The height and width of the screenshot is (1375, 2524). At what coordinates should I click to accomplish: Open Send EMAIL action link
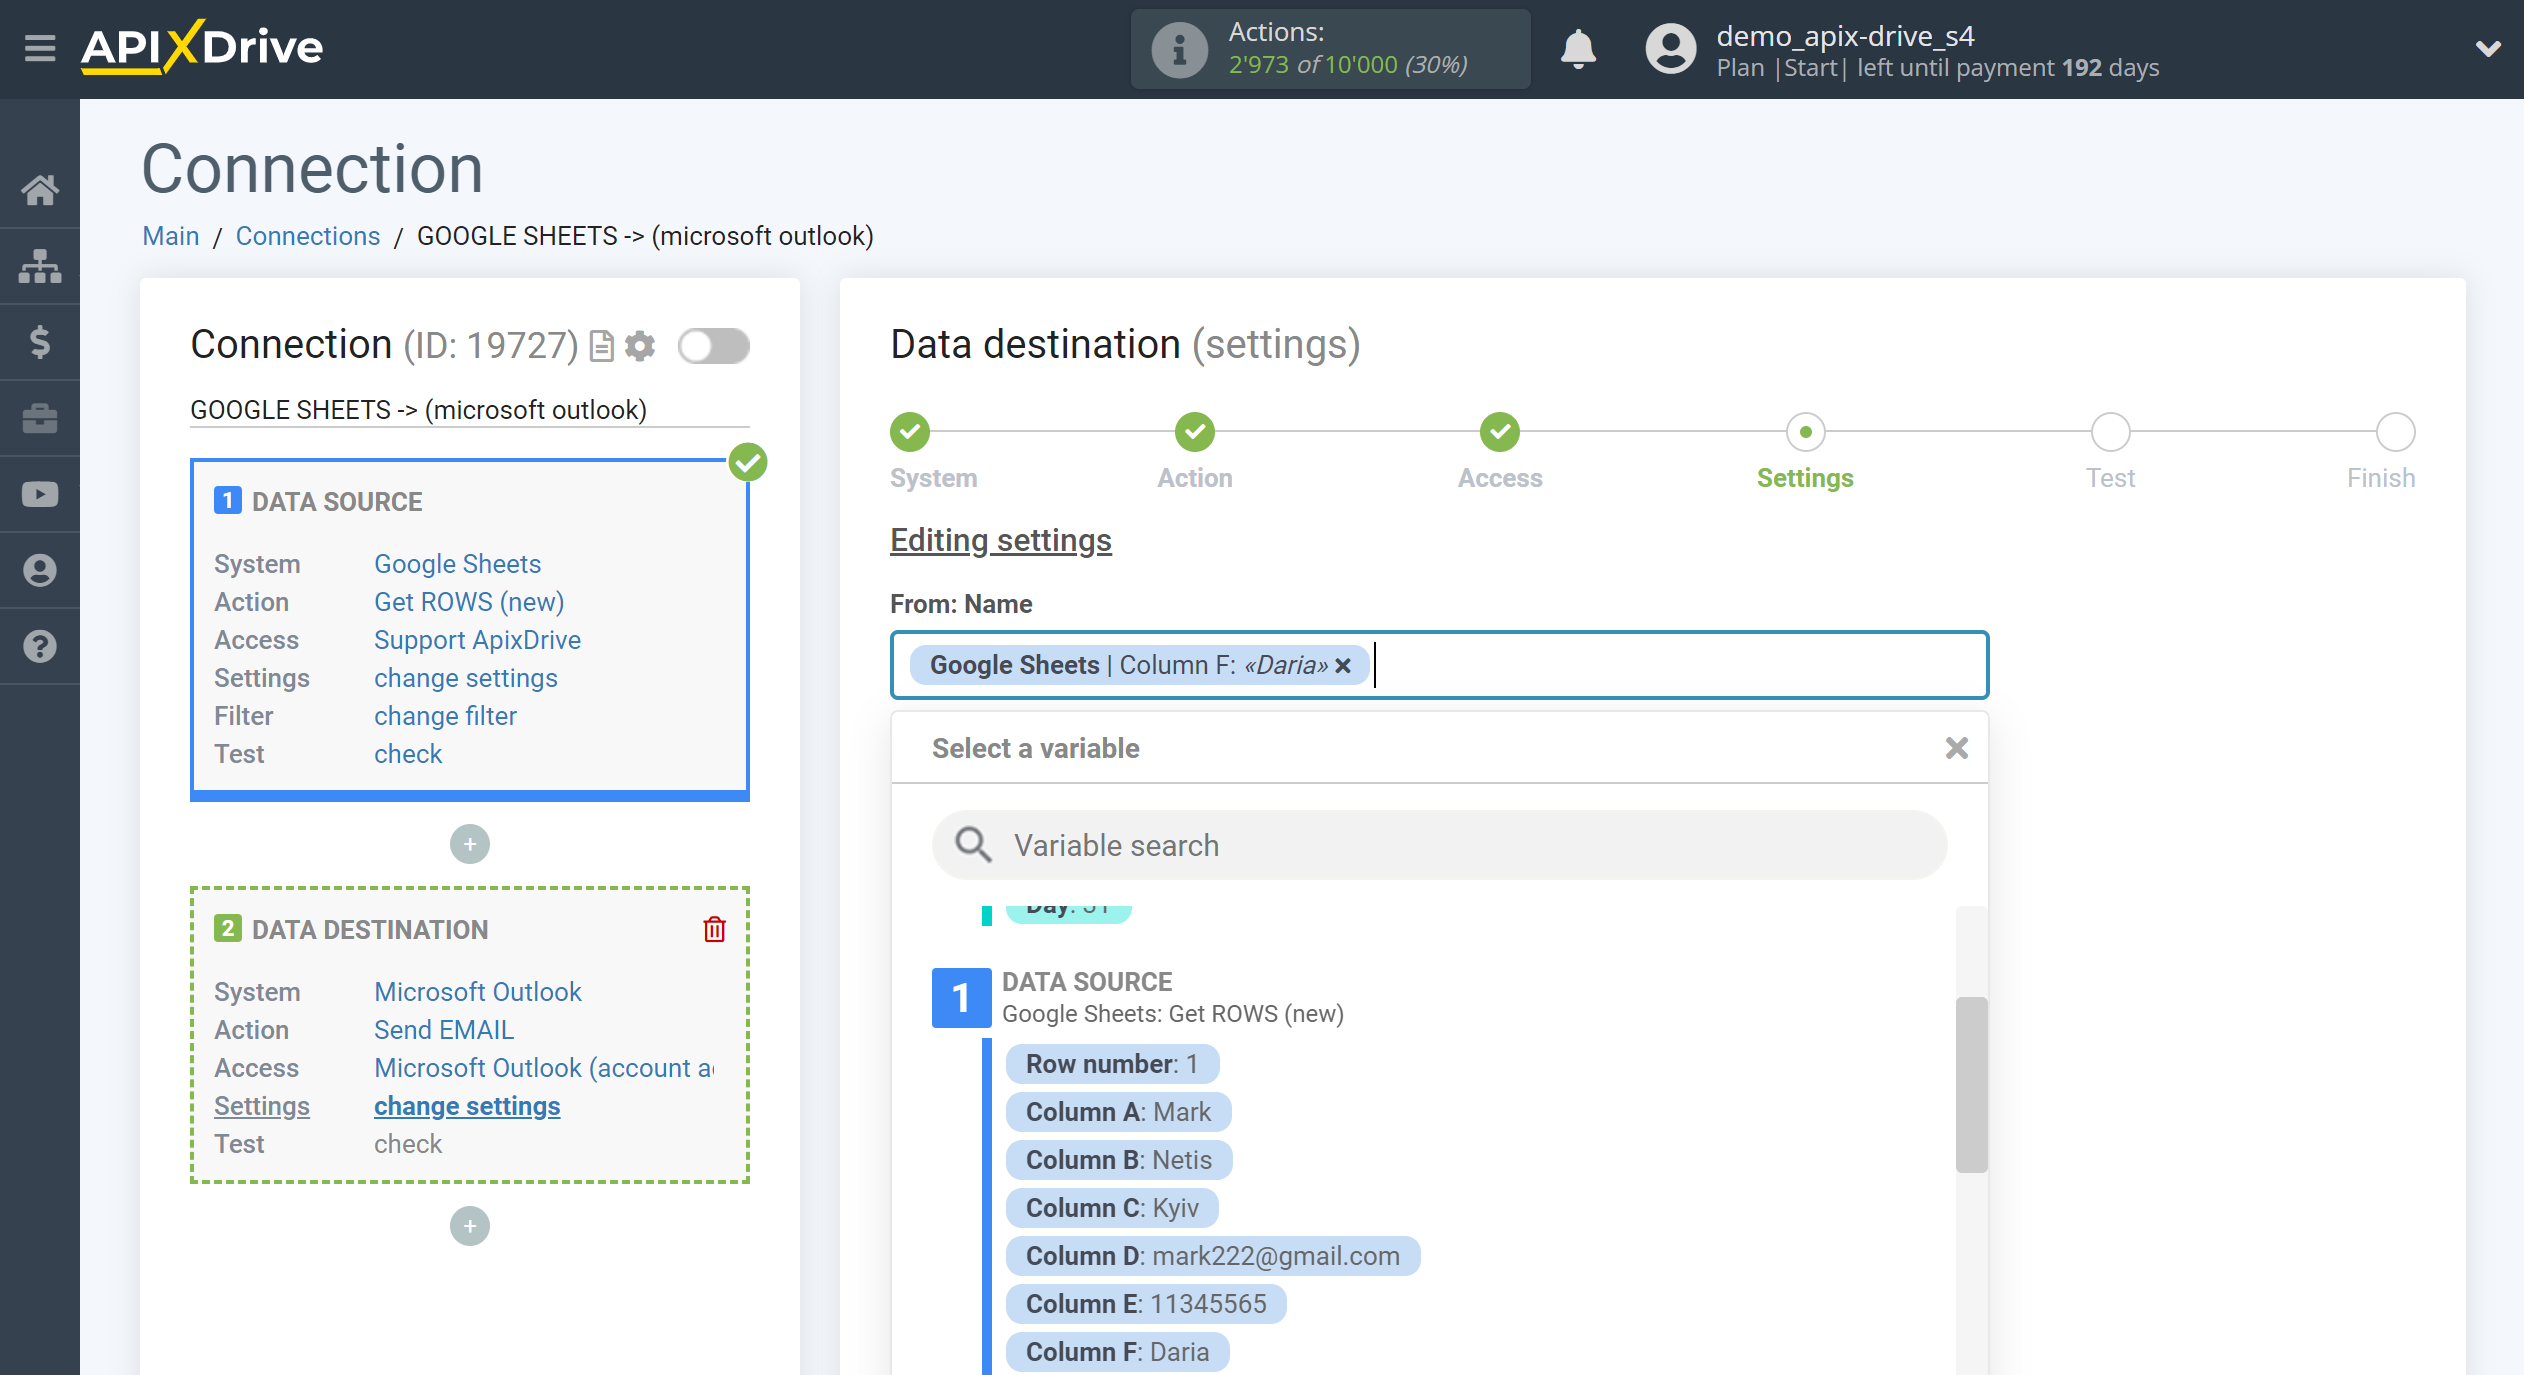point(444,1030)
